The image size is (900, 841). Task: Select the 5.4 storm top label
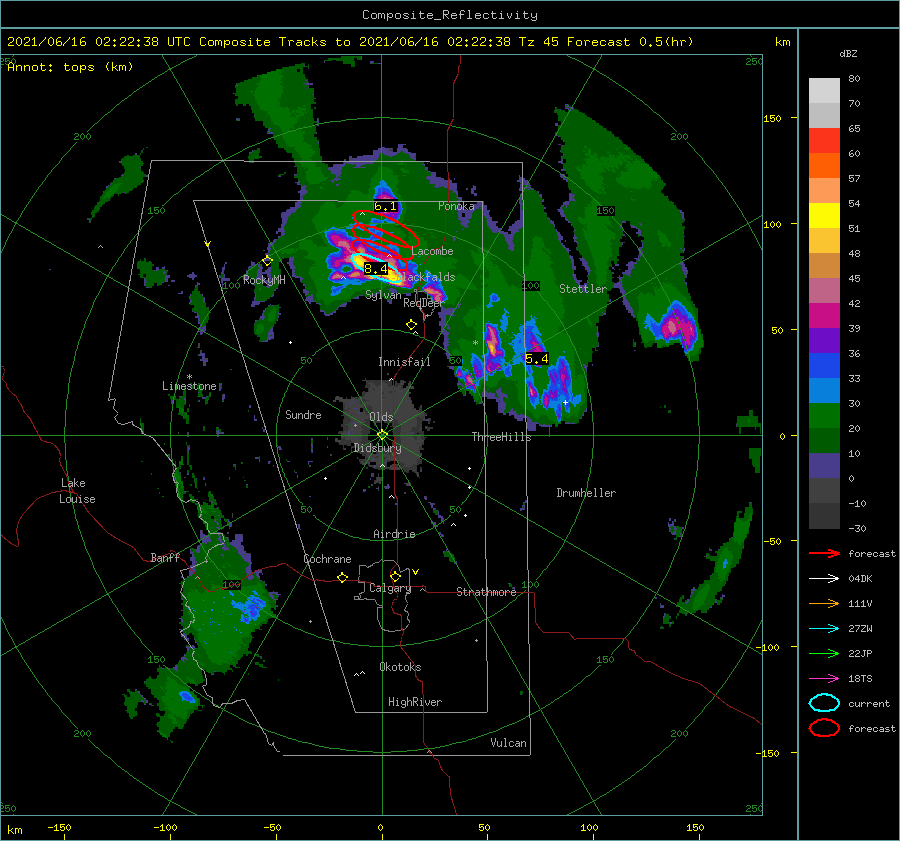click(x=537, y=359)
